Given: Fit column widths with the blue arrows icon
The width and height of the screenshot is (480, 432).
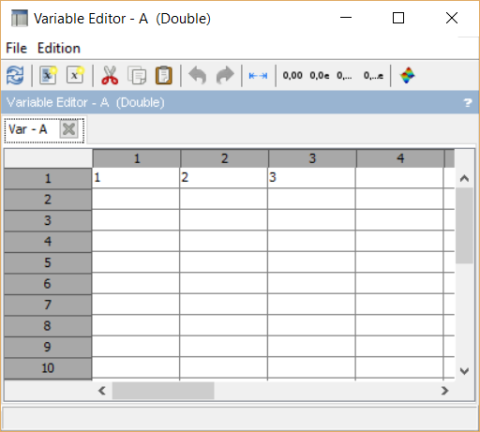Looking at the screenshot, I should point(258,76).
